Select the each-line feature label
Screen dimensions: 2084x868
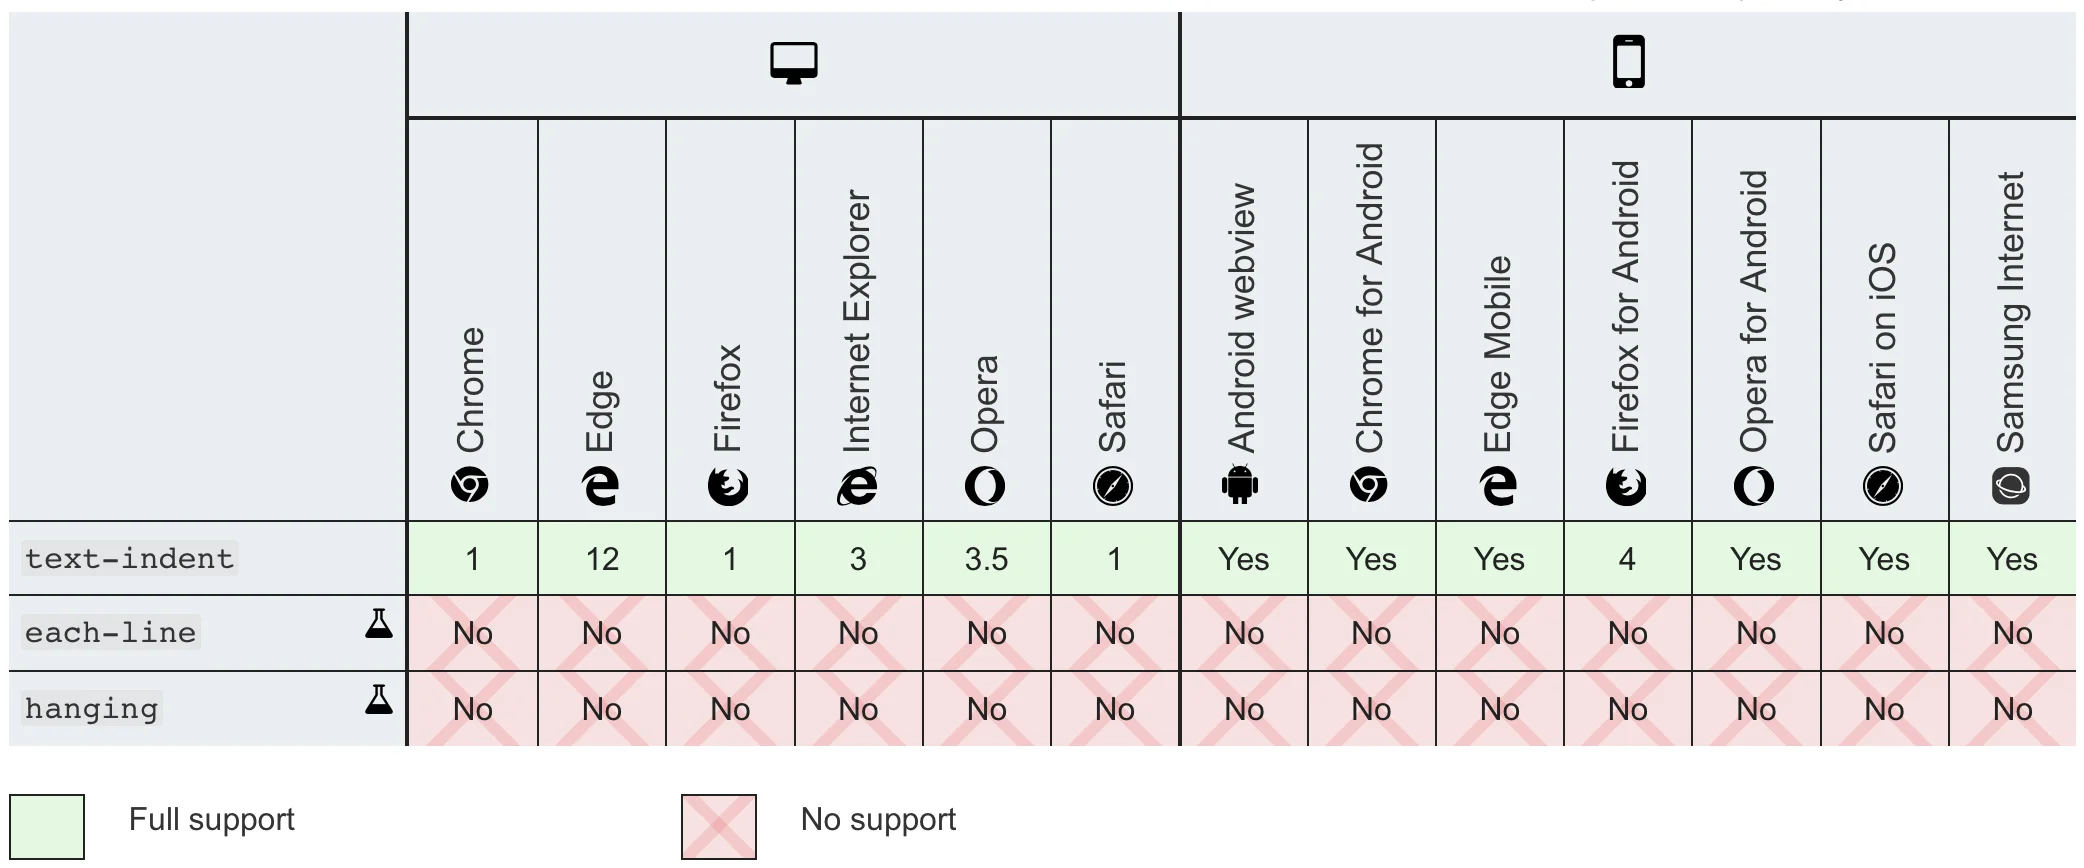pyautogui.click(x=110, y=633)
